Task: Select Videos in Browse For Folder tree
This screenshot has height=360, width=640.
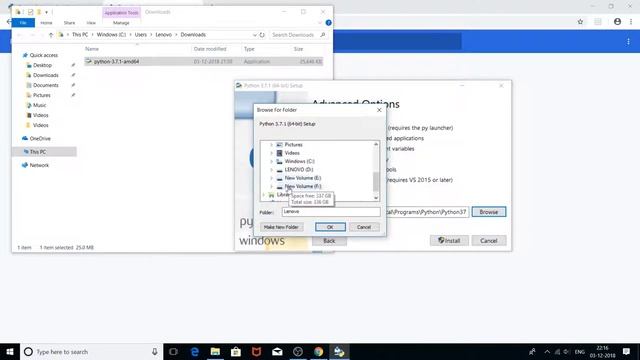Action: pyautogui.click(x=292, y=153)
